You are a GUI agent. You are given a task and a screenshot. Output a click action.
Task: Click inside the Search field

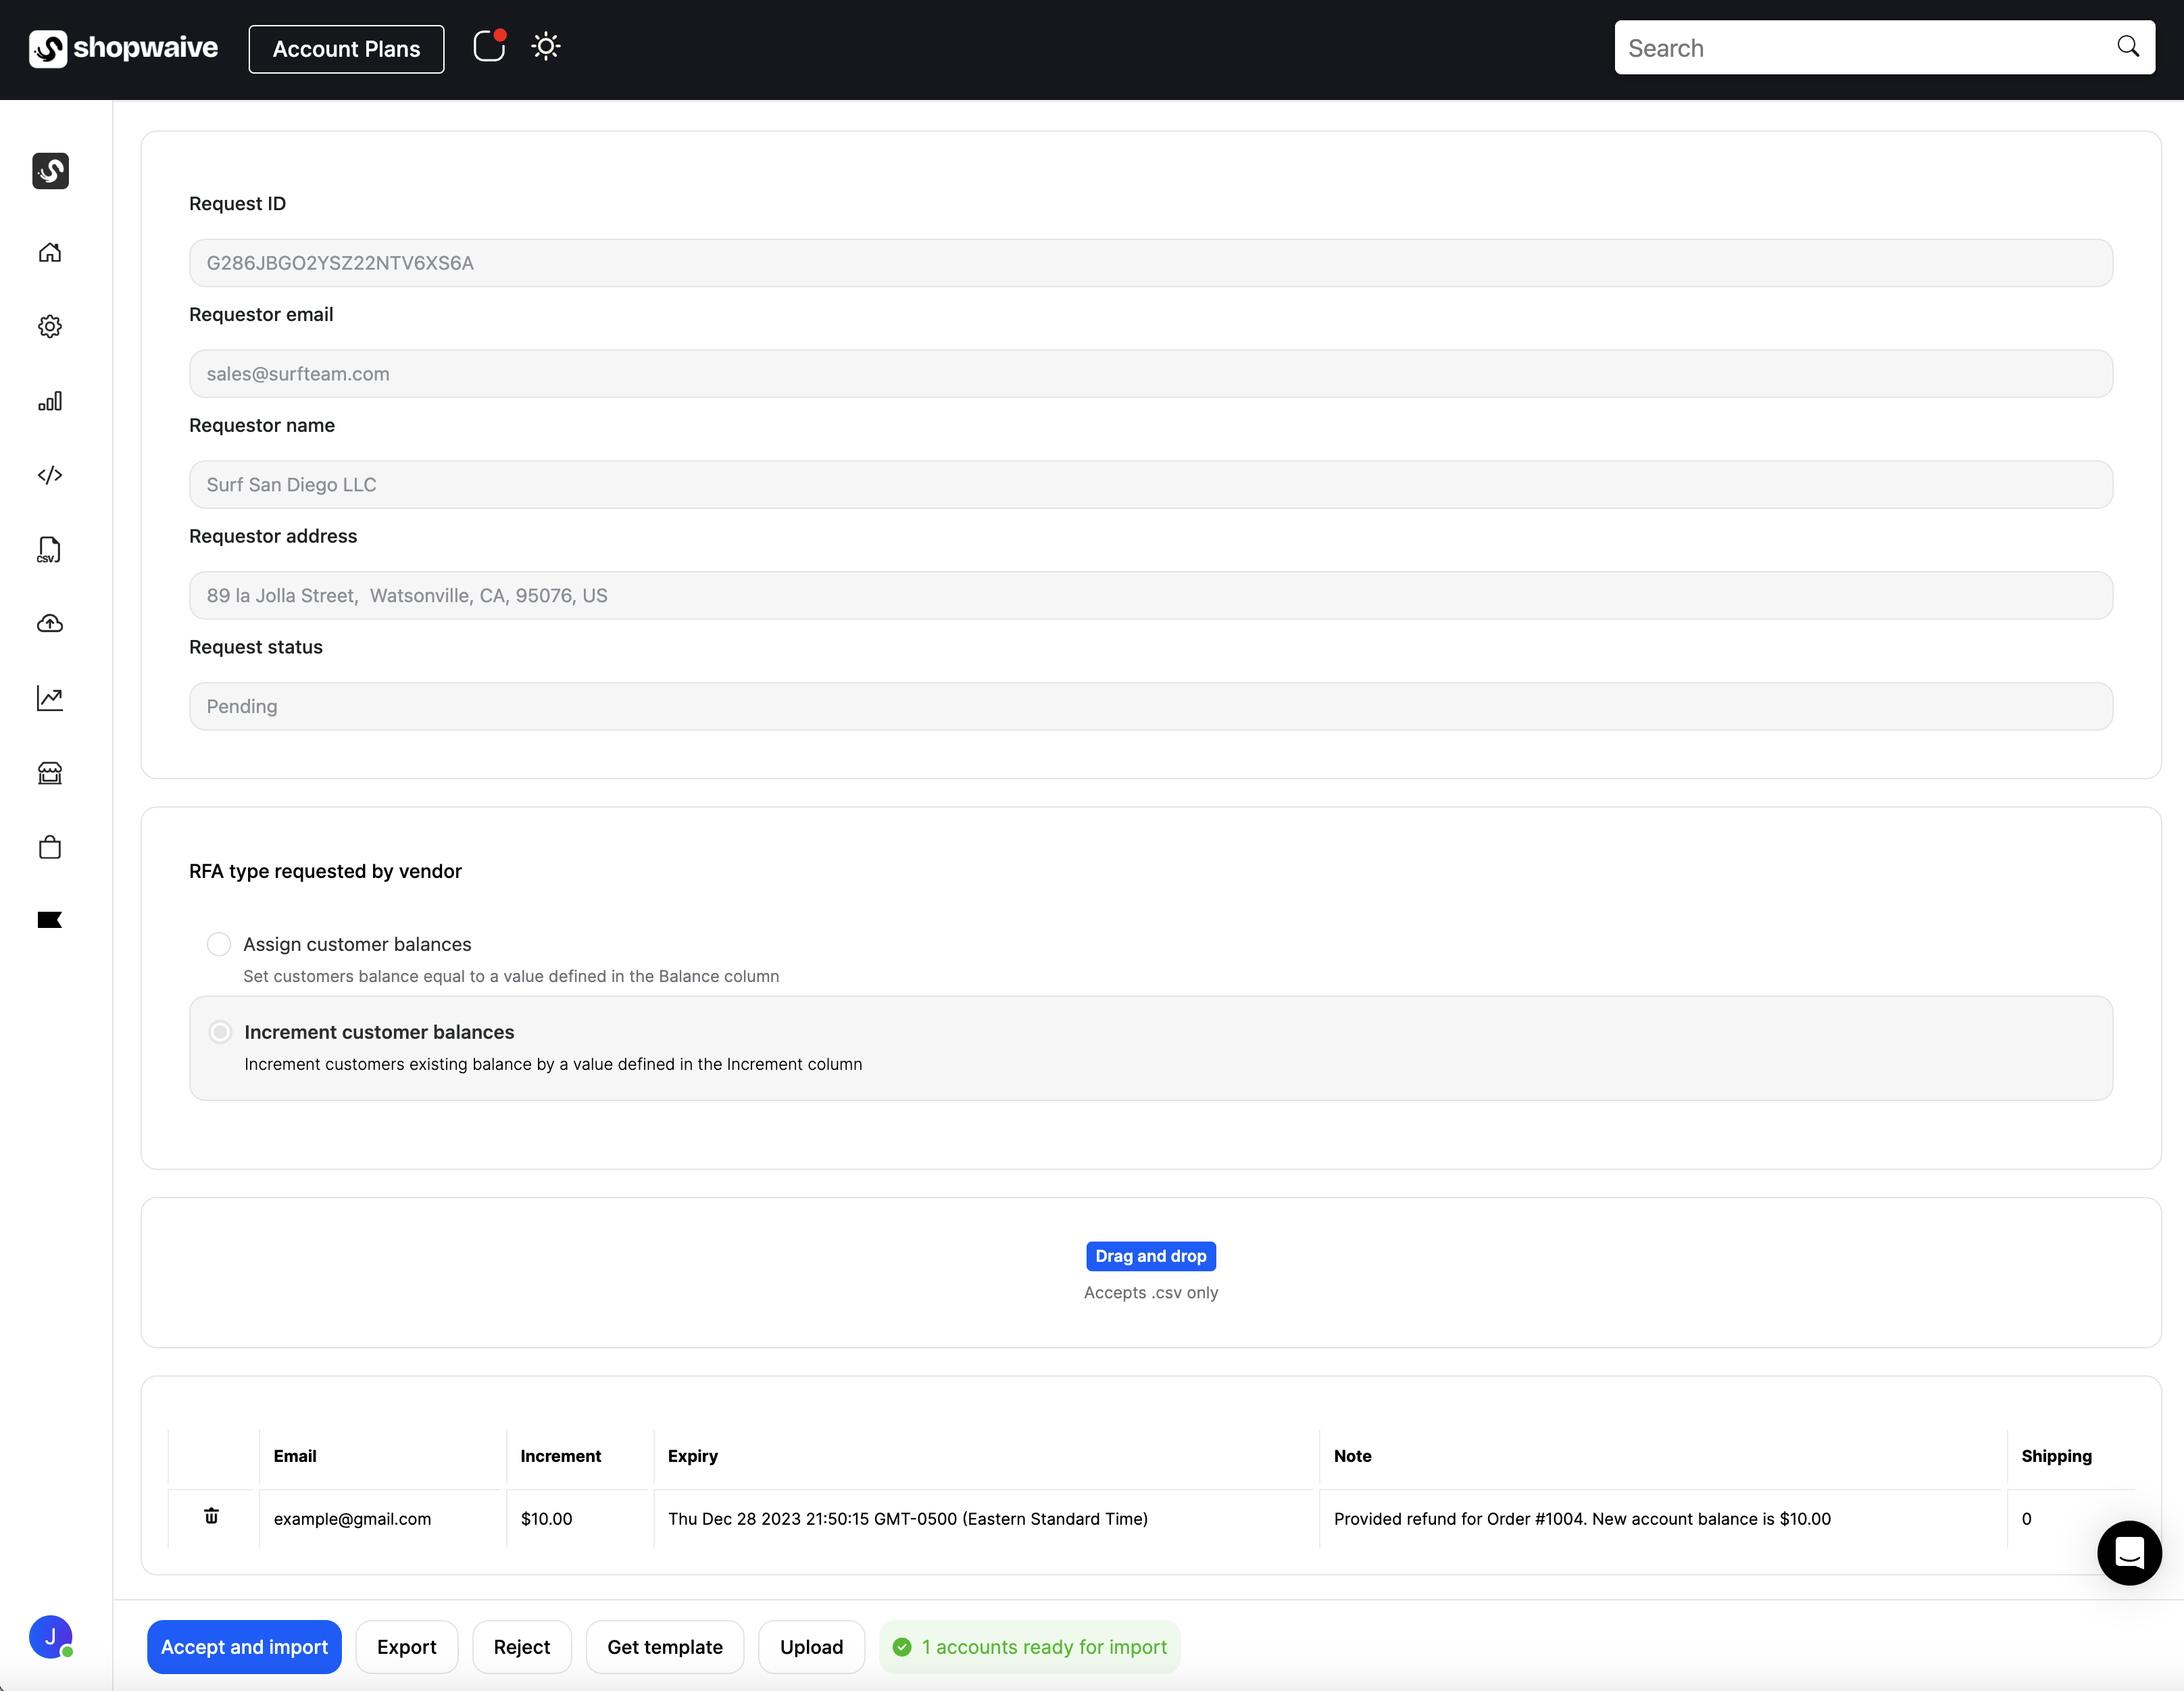point(1860,48)
